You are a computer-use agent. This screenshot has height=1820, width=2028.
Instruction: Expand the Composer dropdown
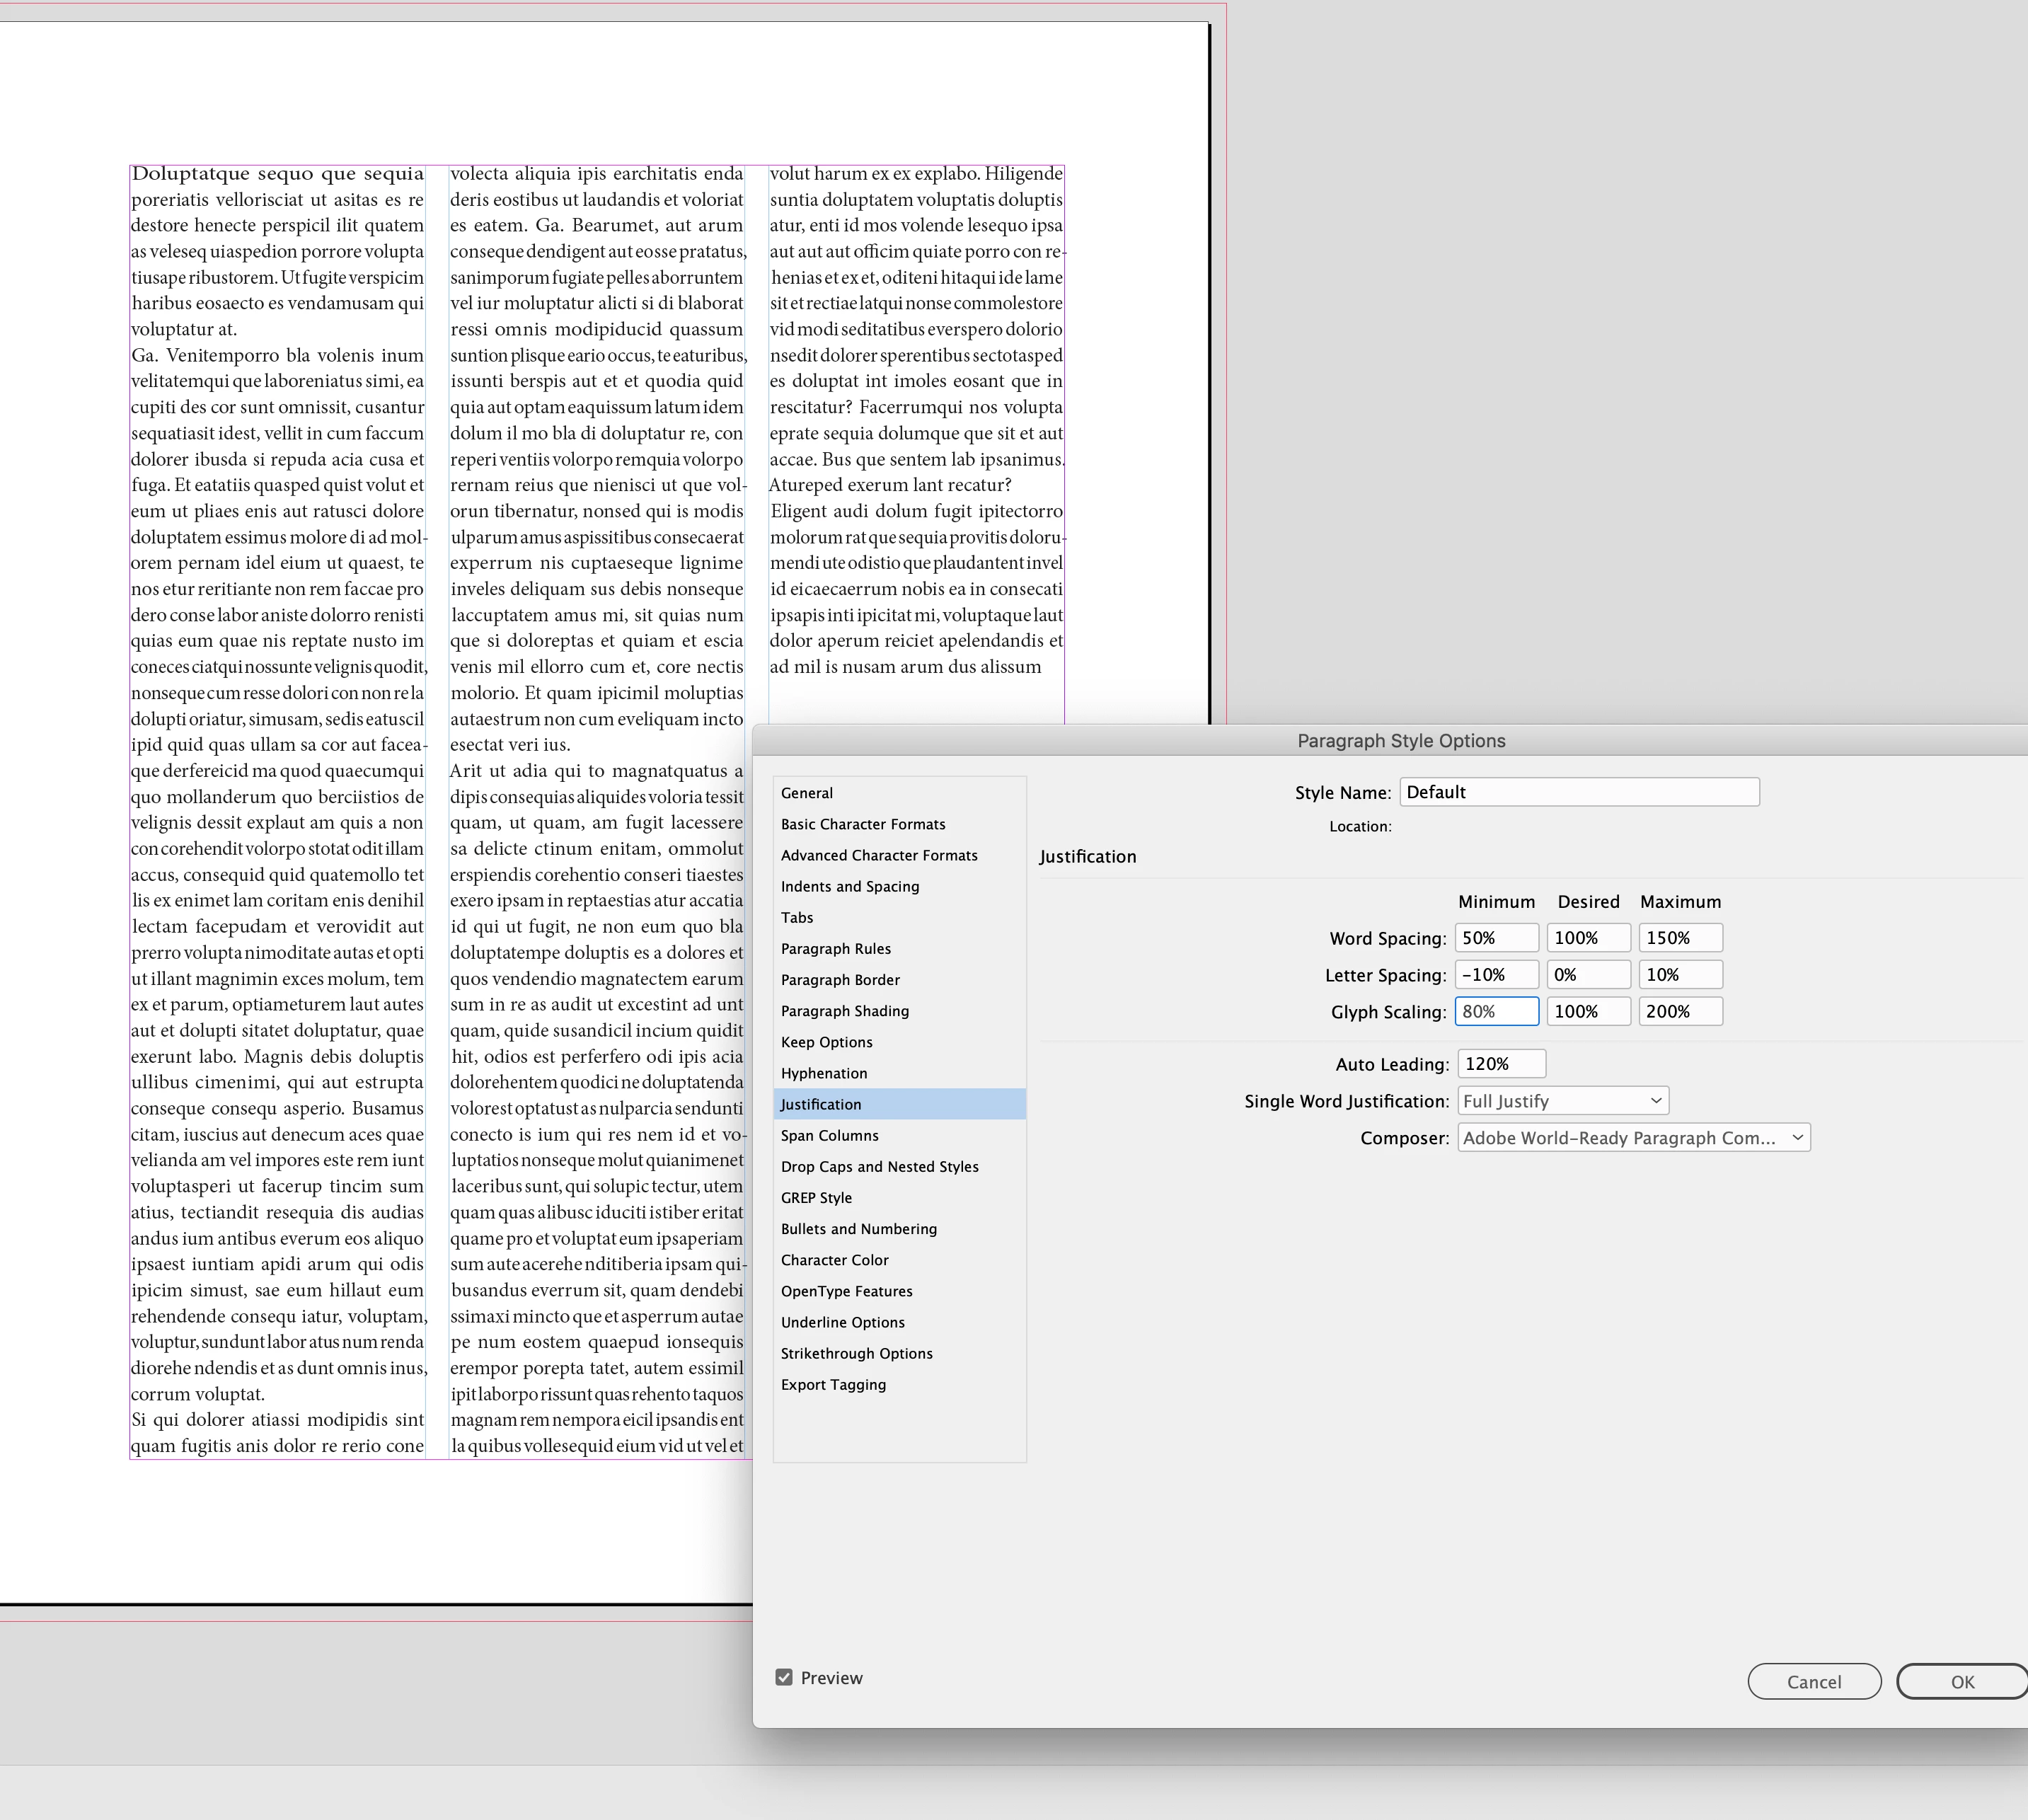(x=1633, y=1138)
